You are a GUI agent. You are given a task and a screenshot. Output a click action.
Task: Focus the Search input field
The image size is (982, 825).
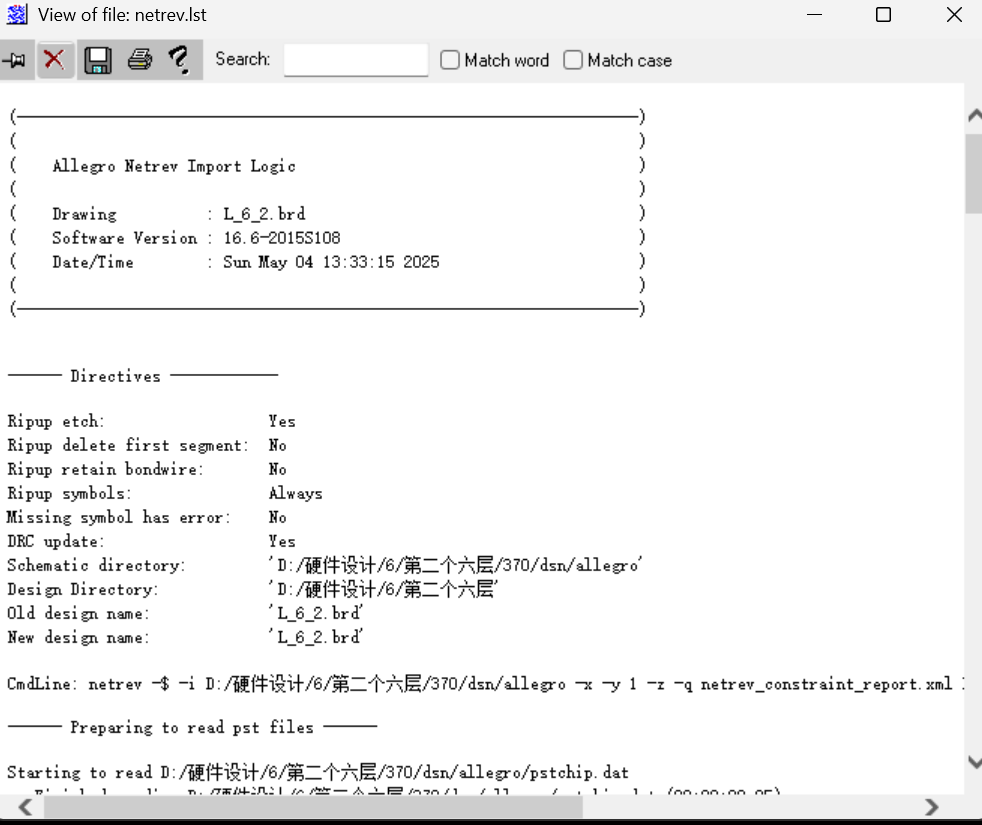point(356,60)
